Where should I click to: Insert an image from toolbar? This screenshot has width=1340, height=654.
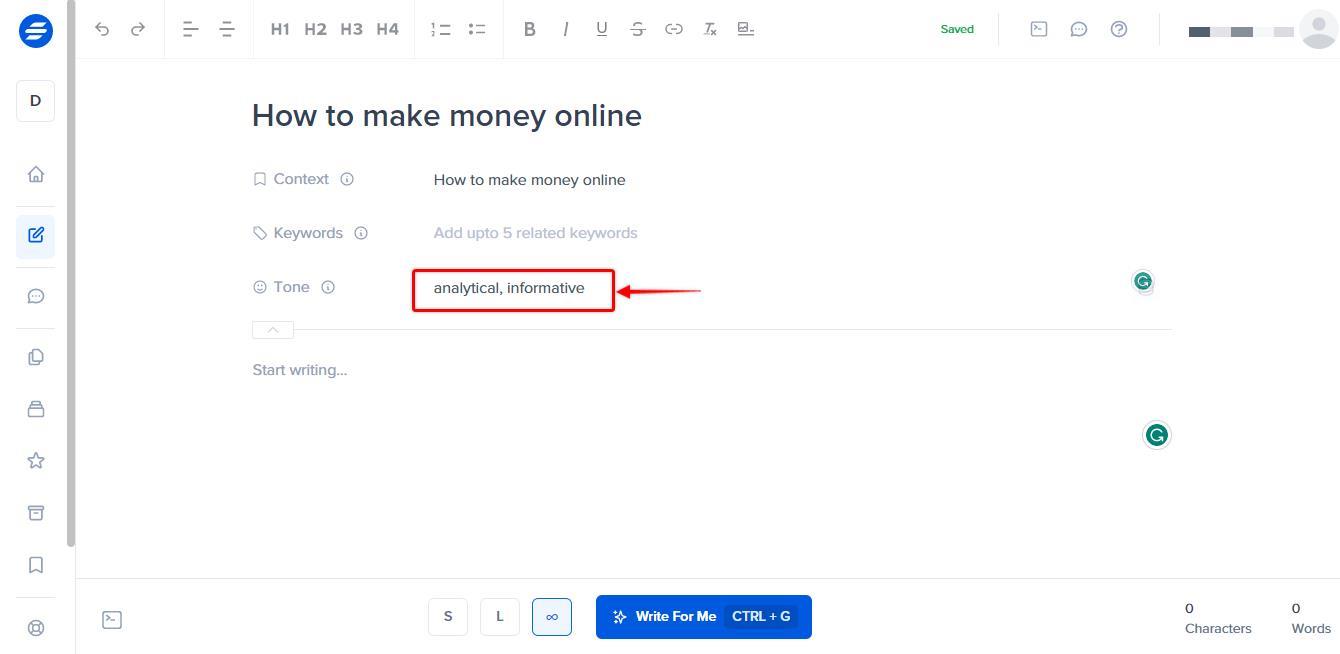746,29
